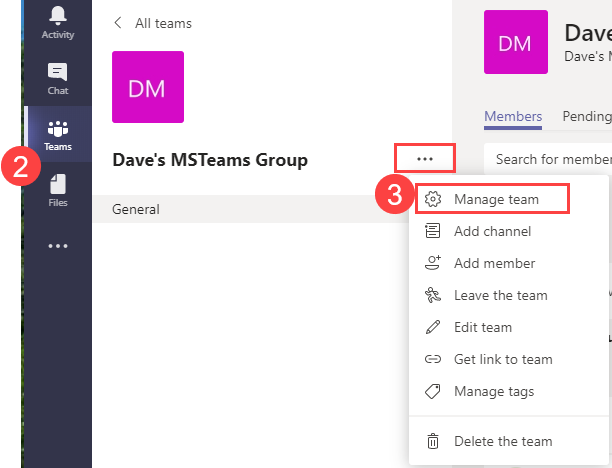Choose Manage tags from menu
This screenshot has height=468, width=612.
pos(509,391)
